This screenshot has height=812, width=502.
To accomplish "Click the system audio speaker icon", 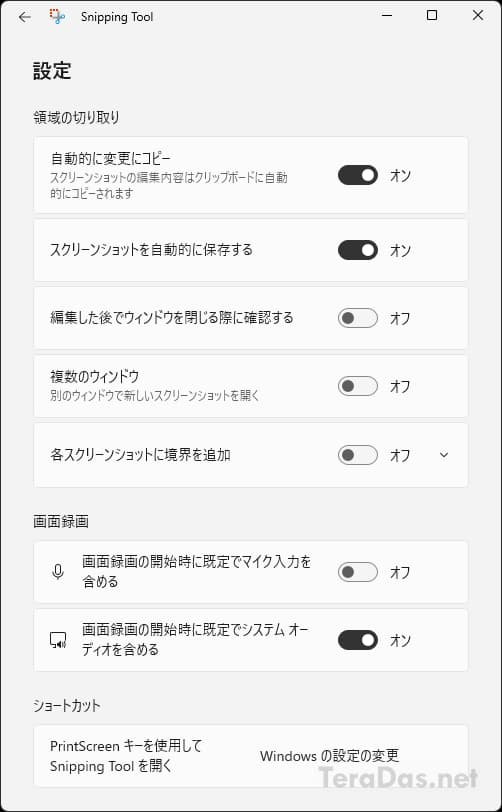I will point(58,641).
